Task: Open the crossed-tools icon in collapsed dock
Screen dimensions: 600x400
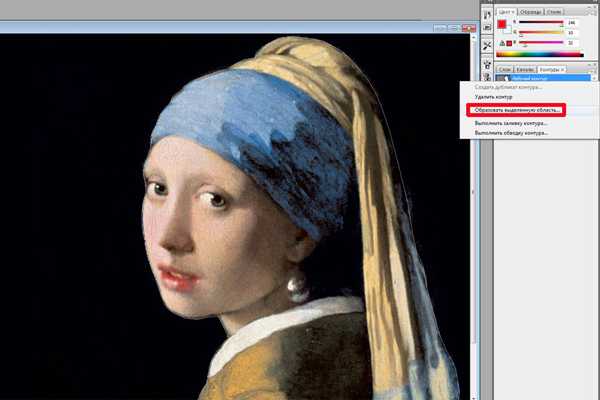Action: [487, 46]
